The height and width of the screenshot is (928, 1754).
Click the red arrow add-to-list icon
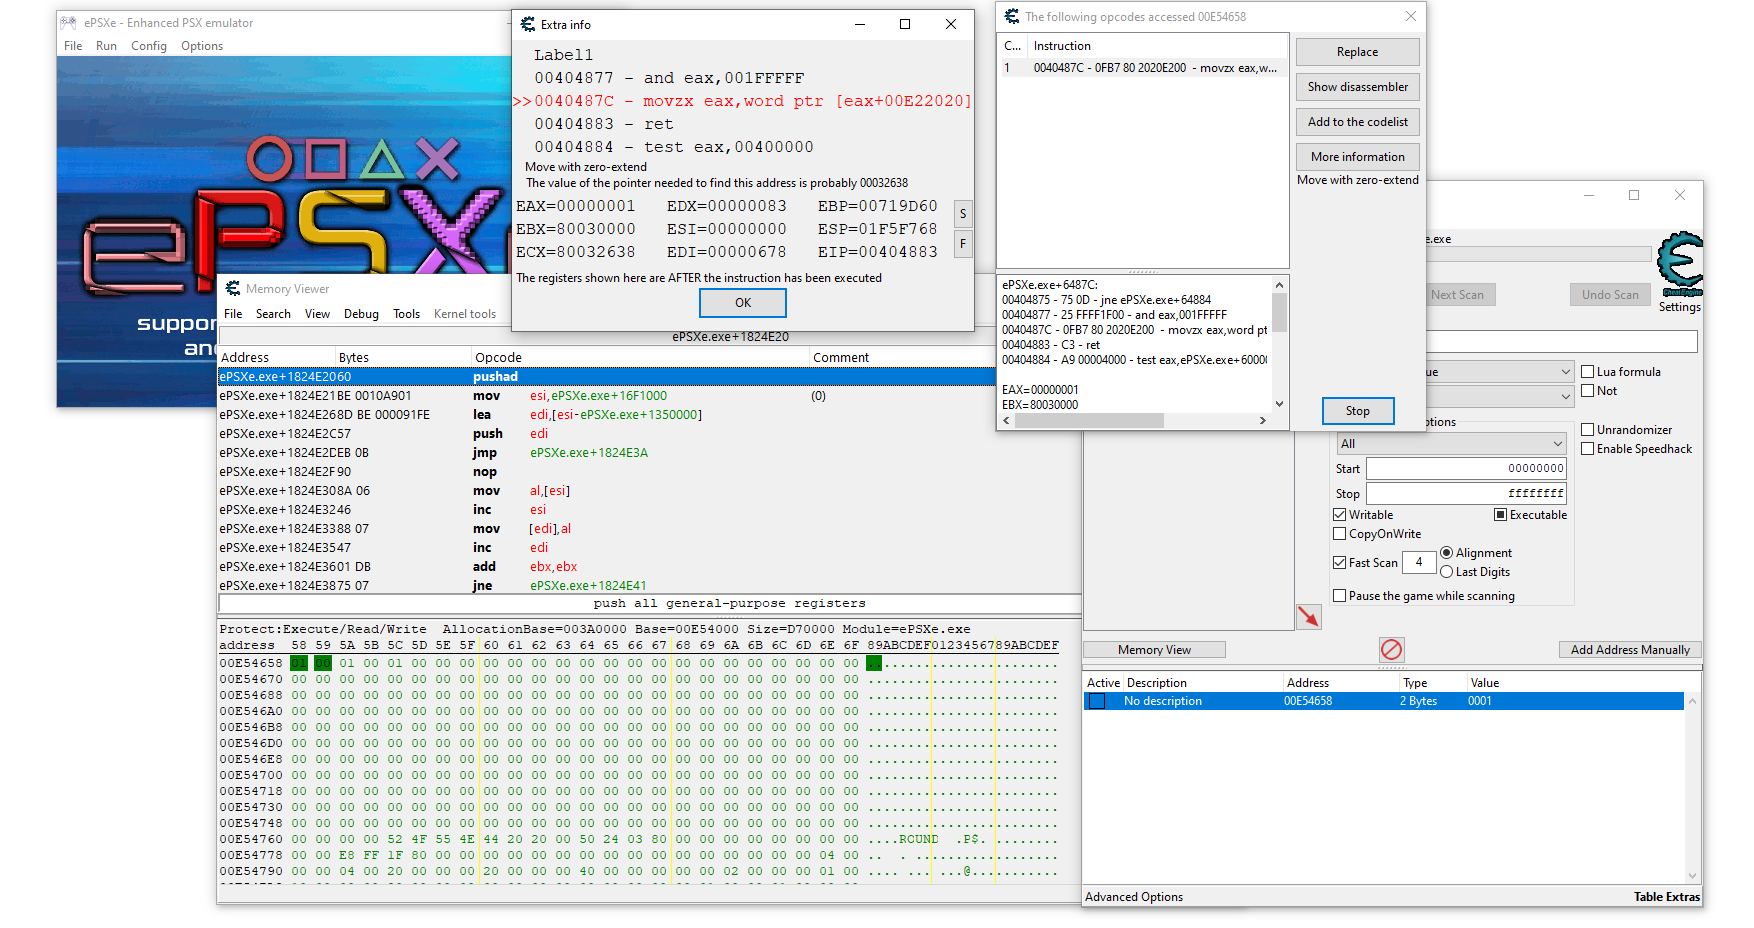1308,617
